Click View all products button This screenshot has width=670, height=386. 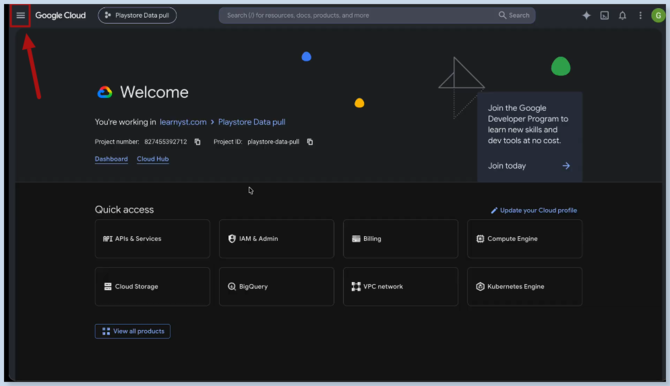coord(132,331)
